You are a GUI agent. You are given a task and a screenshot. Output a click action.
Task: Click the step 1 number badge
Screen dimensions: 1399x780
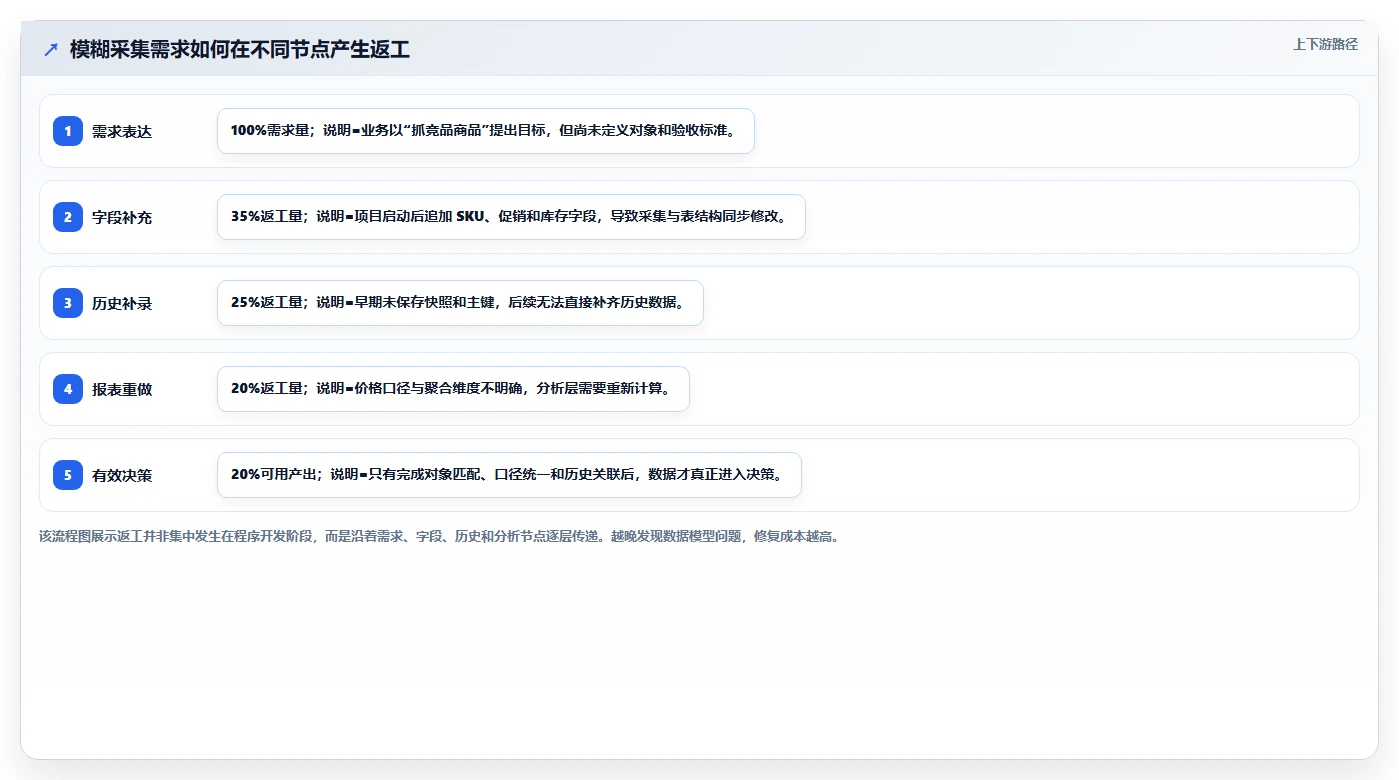pos(68,131)
